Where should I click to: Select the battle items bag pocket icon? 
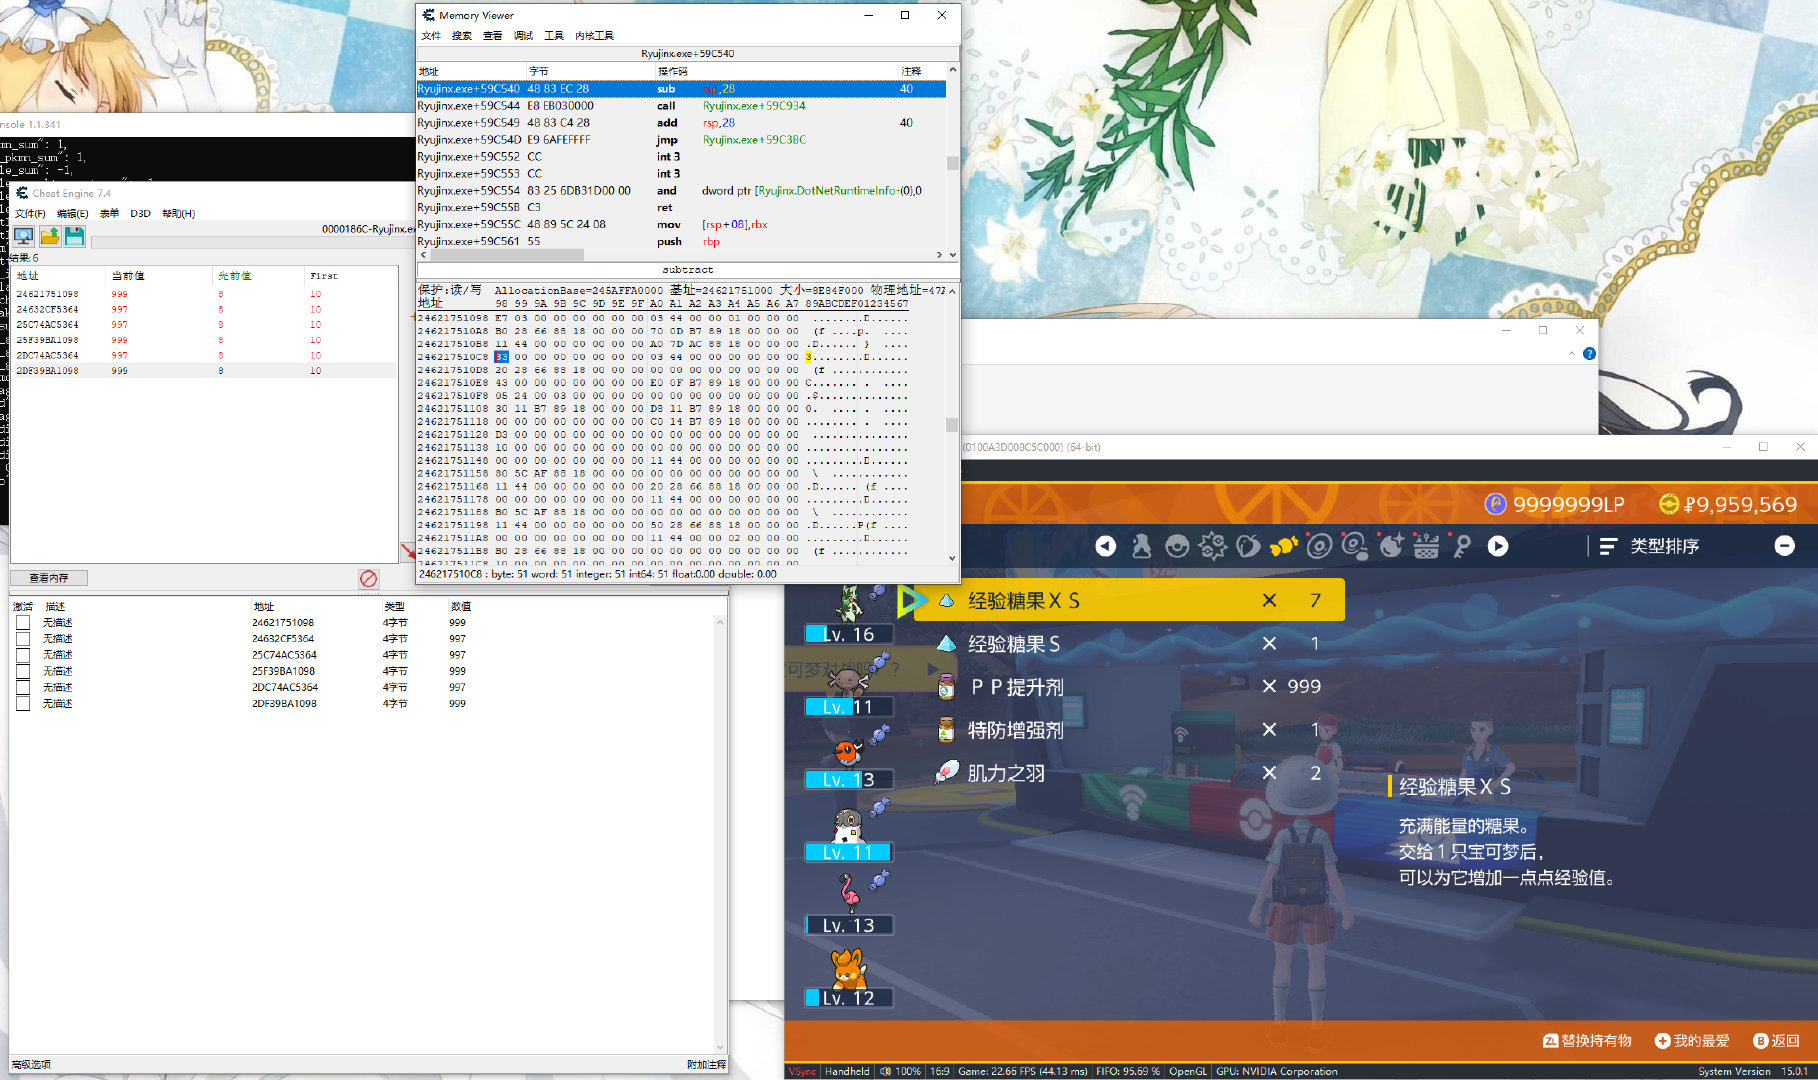coord(1213,546)
